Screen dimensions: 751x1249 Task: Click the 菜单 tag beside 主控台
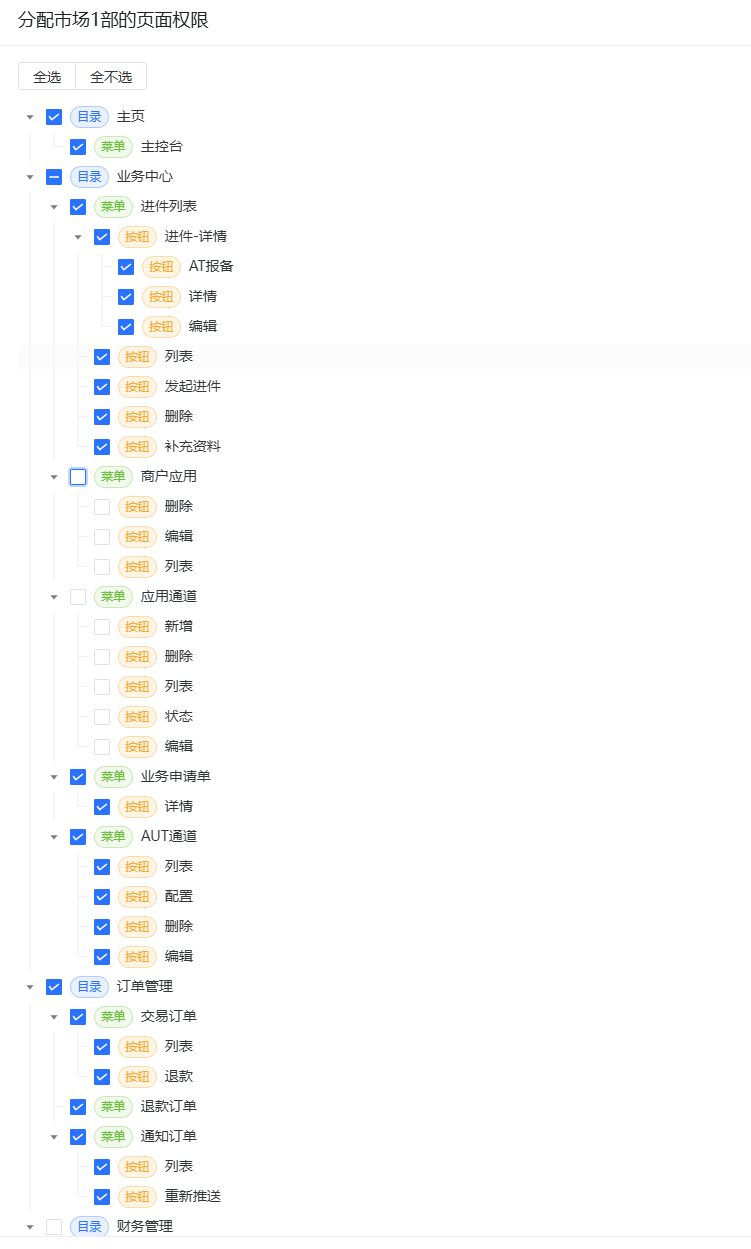(x=113, y=147)
